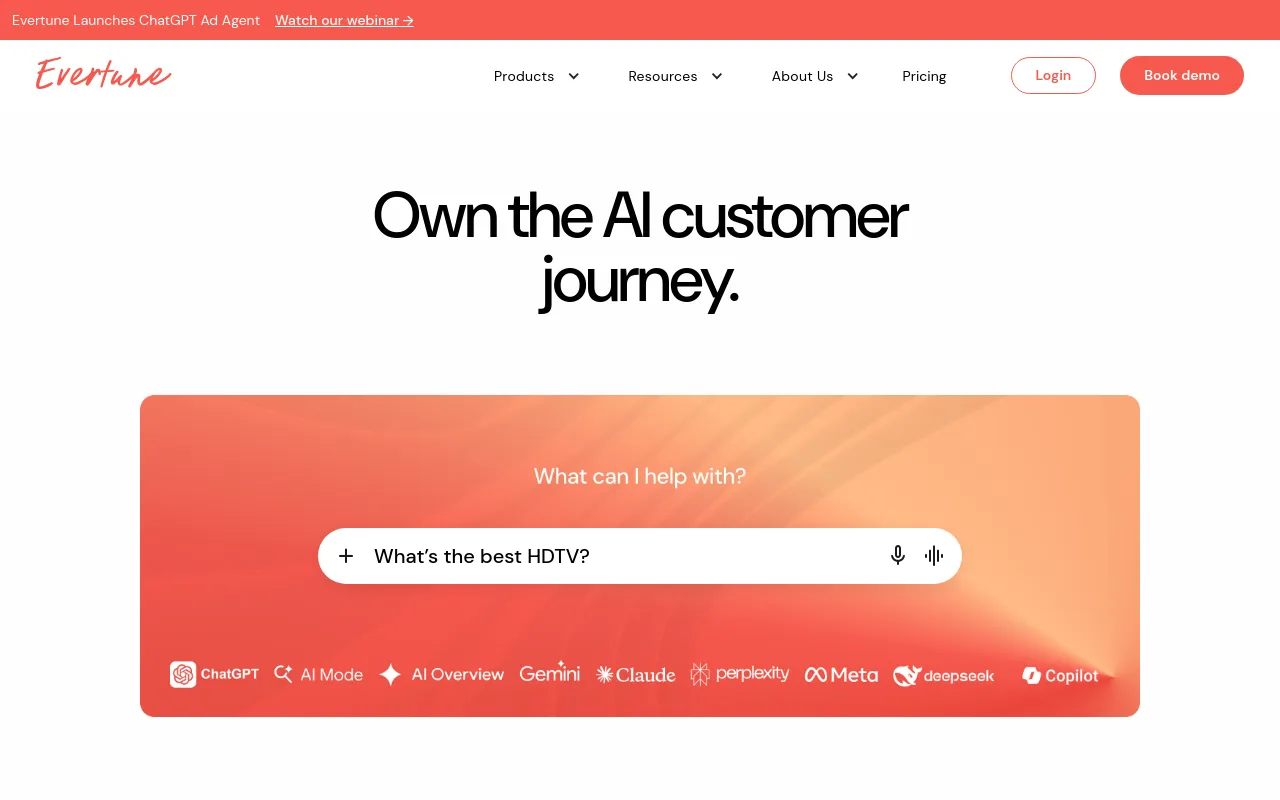Click the Evertune logo
The height and width of the screenshot is (800, 1280).
[x=103, y=74]
